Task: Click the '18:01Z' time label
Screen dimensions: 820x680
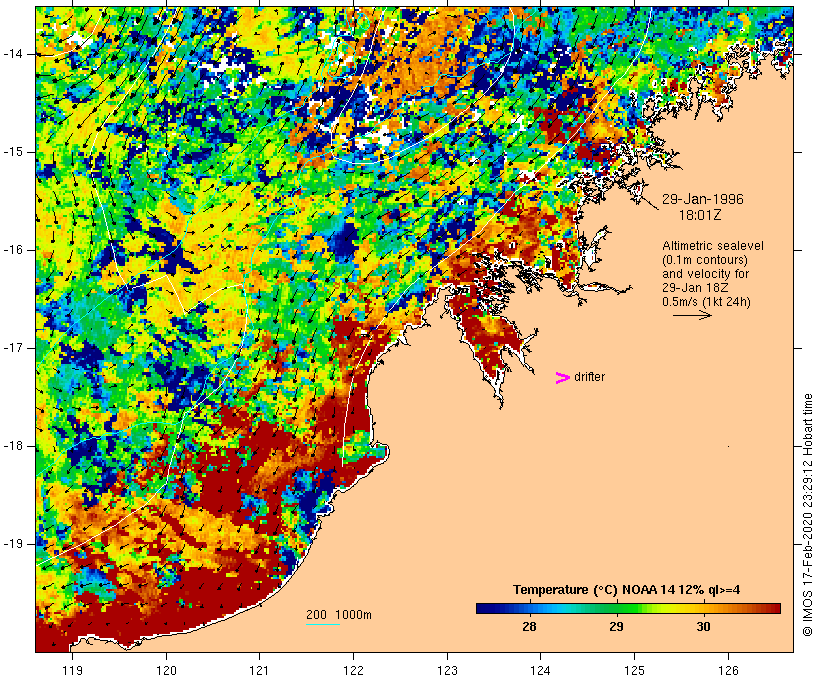Action: pyautogui.click(x=700, y=215)
